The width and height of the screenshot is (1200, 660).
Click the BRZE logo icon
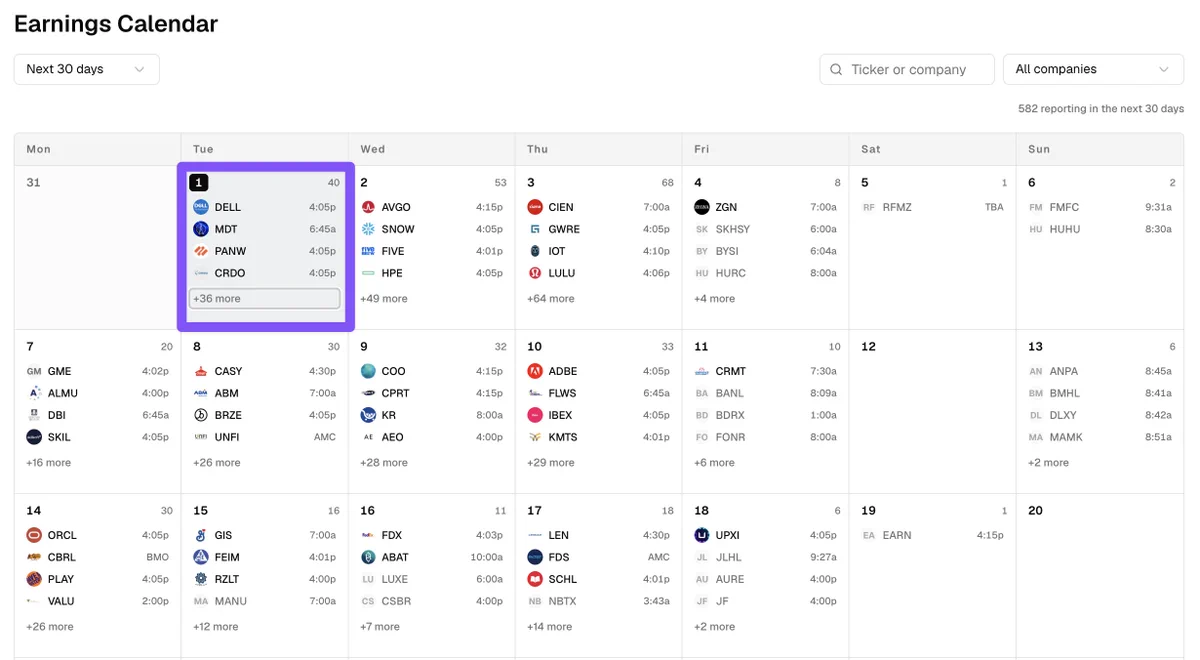tap(200, 415)
